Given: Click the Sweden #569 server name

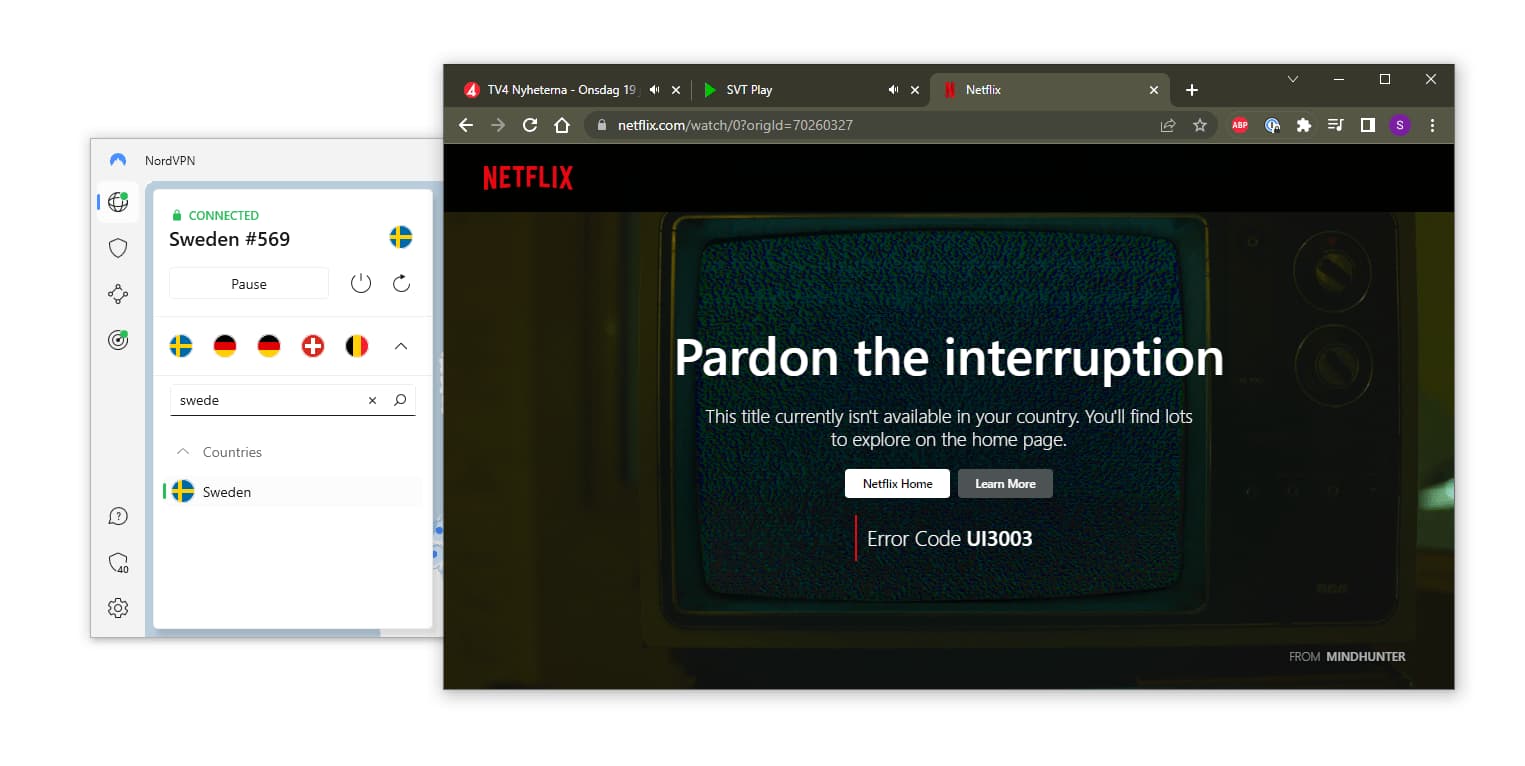Looking at the screenshot, I should point(229,239).
